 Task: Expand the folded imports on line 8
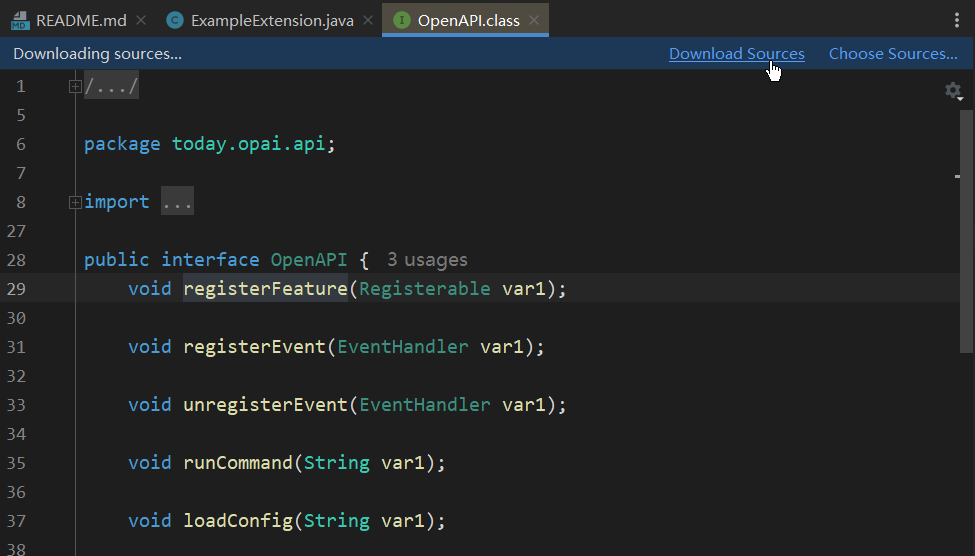pyautogui.click(x=75, y=202)
